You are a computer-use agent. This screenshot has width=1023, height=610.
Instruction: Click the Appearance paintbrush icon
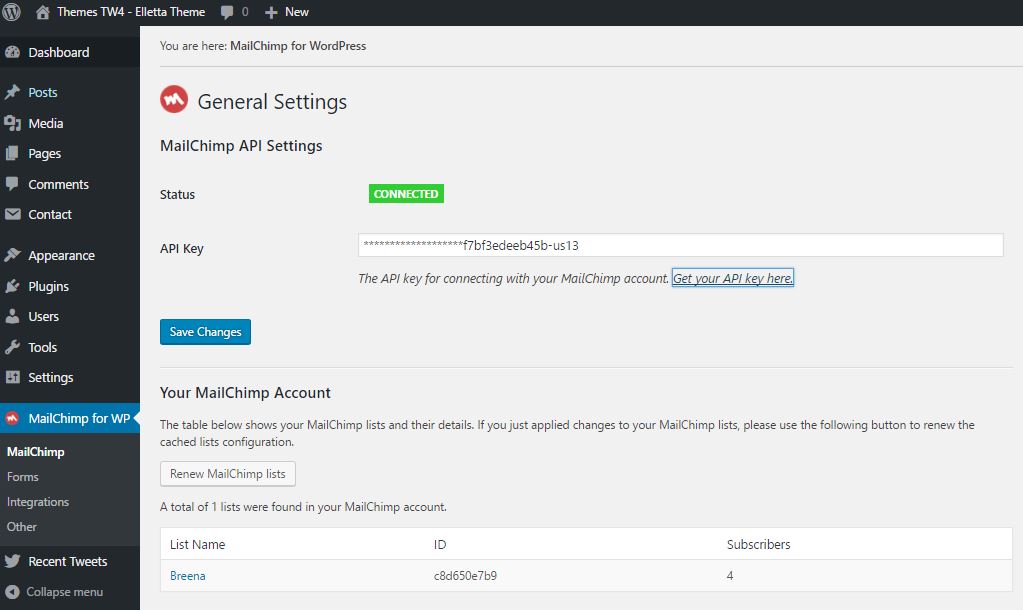coord(12,255)
